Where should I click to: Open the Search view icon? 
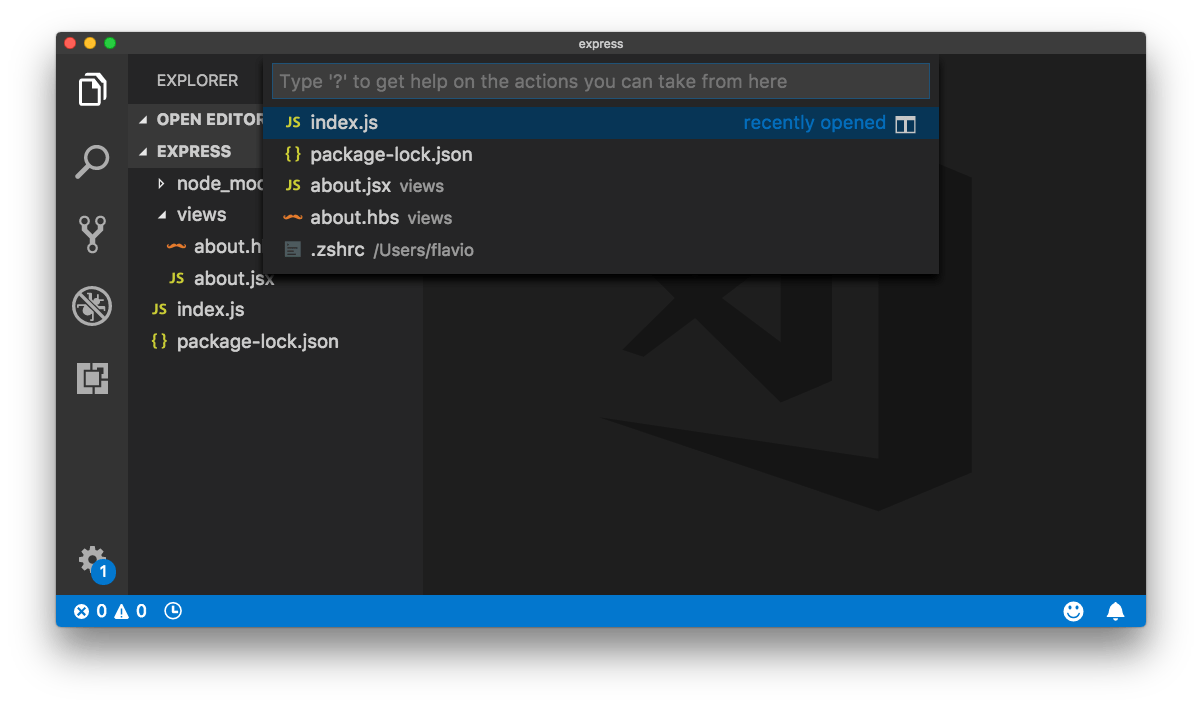click(x=92, y=162)
